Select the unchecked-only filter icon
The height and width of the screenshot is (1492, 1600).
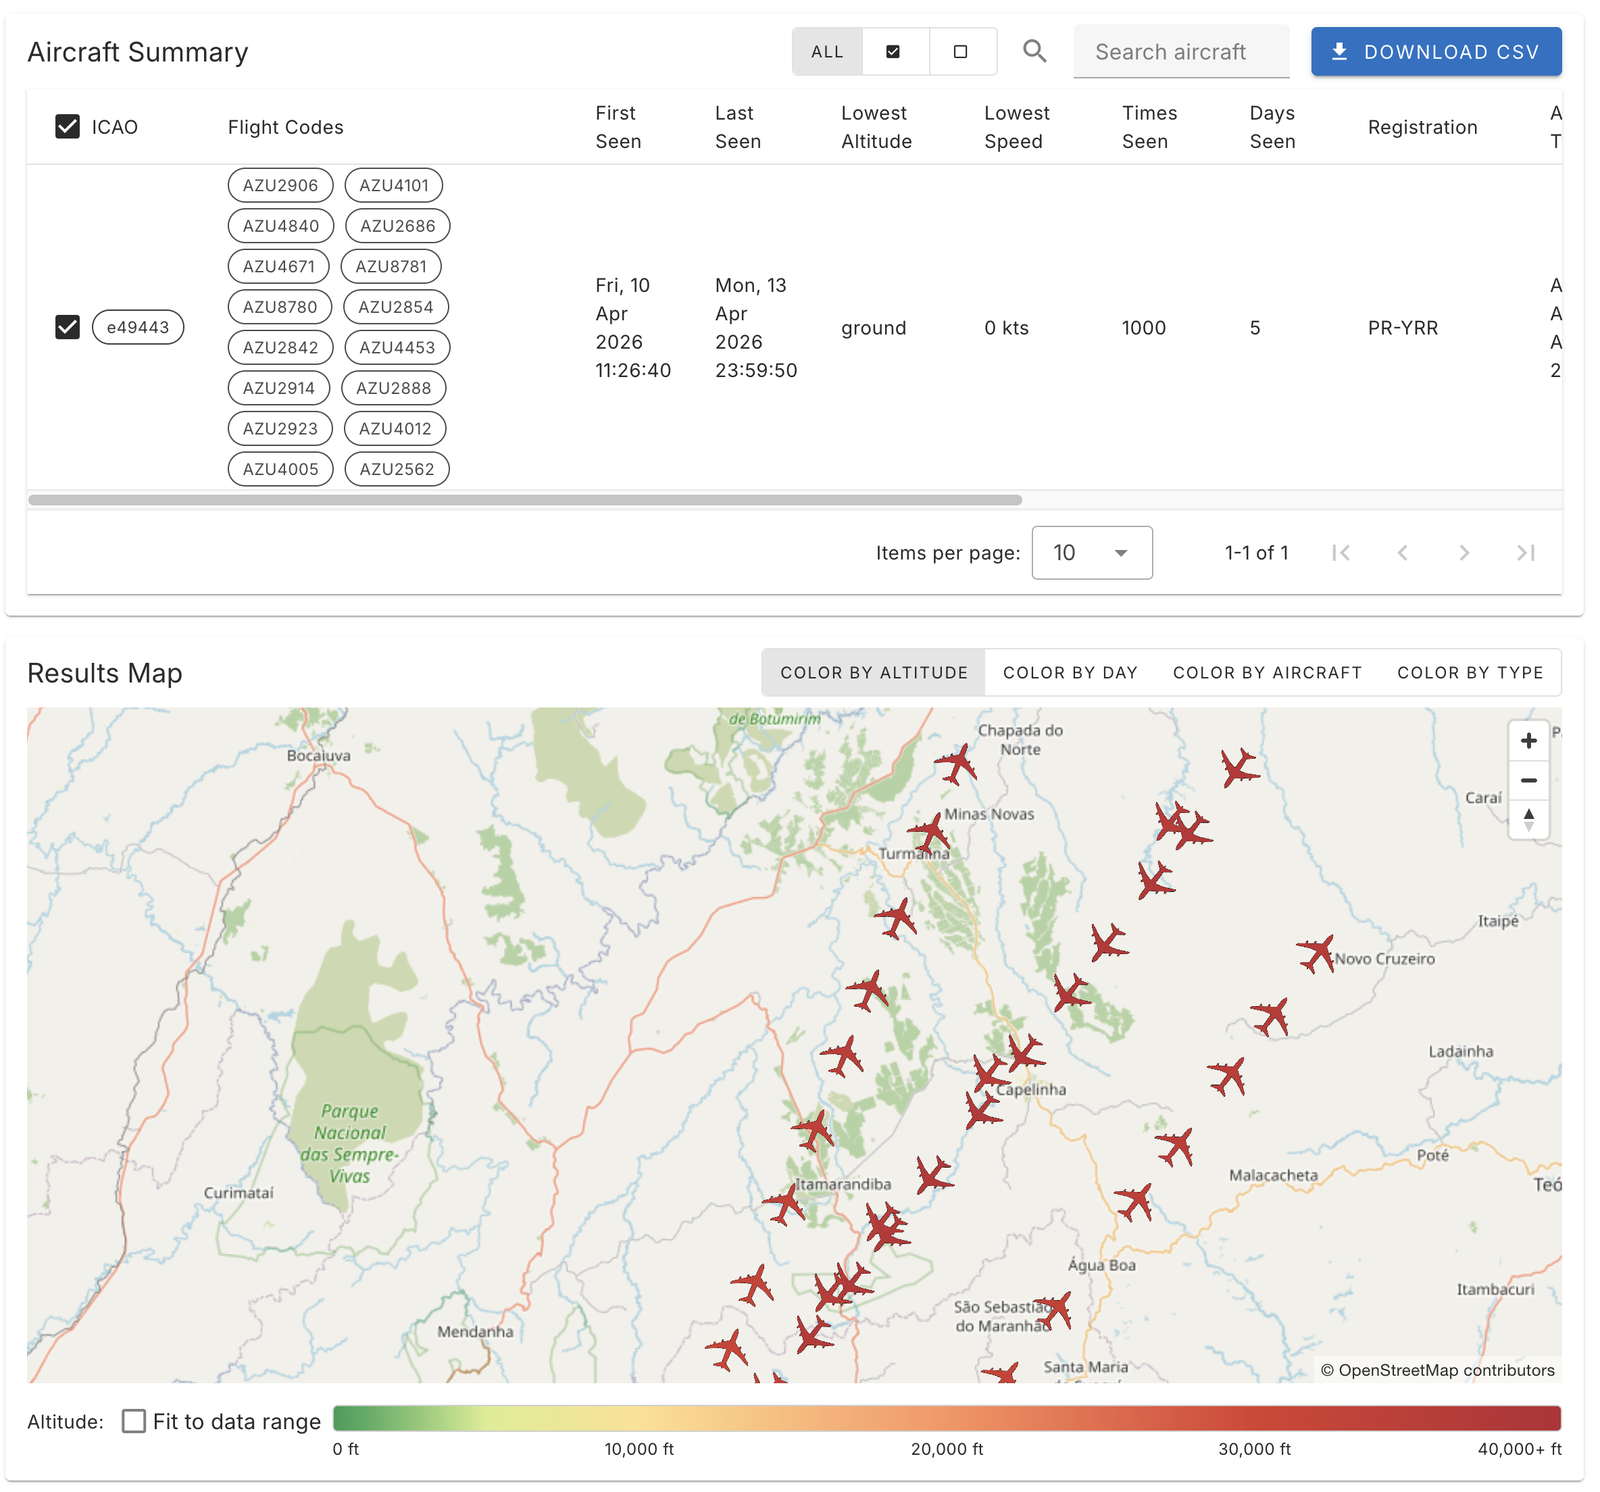tap(960, 51)
